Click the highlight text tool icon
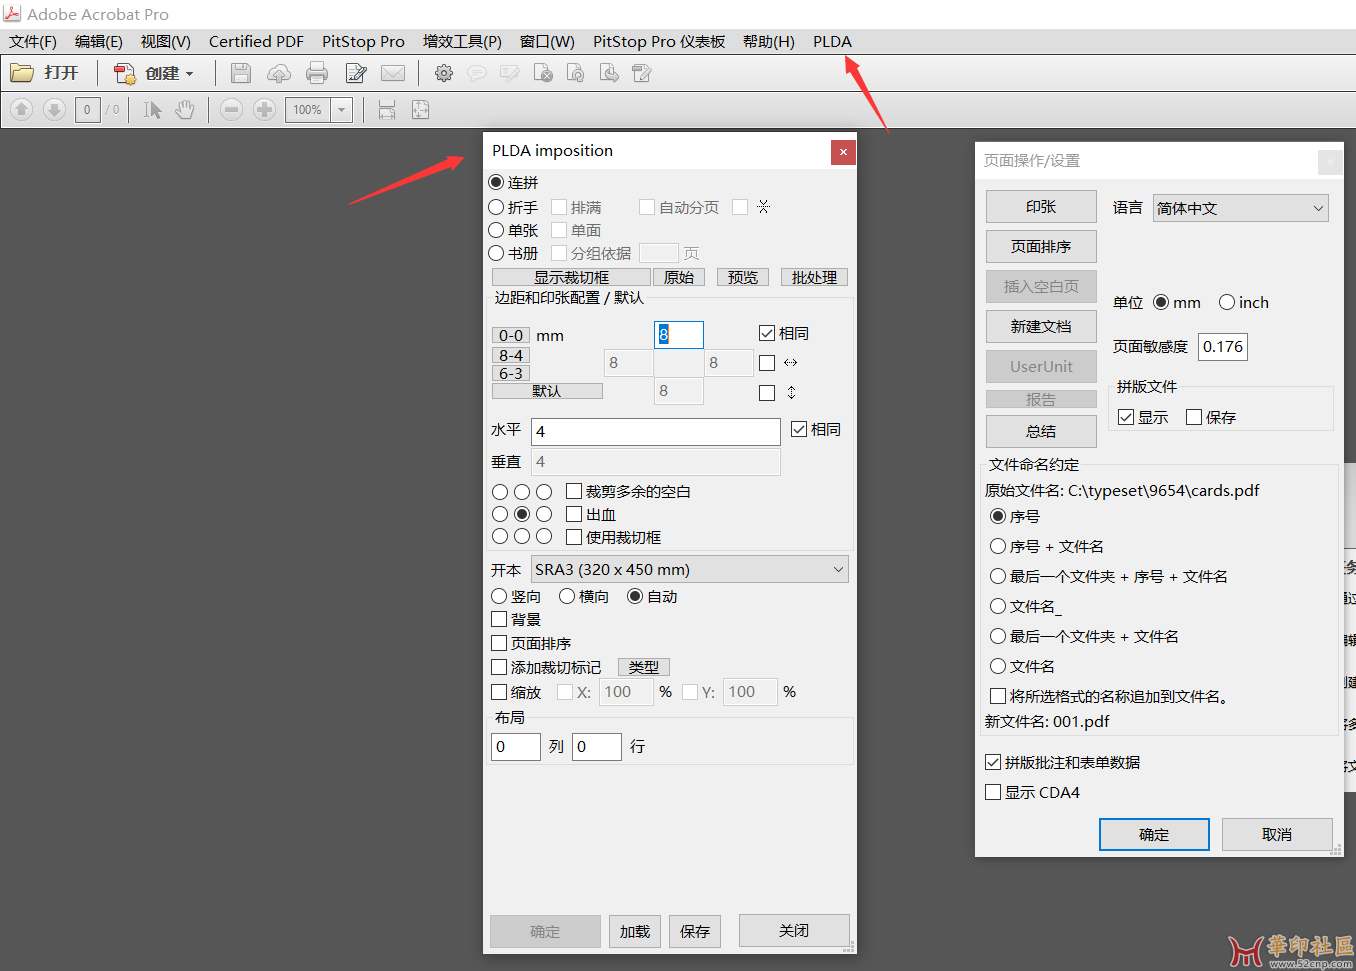This screenshot has height=971, width=1356. tap(510, 73)
